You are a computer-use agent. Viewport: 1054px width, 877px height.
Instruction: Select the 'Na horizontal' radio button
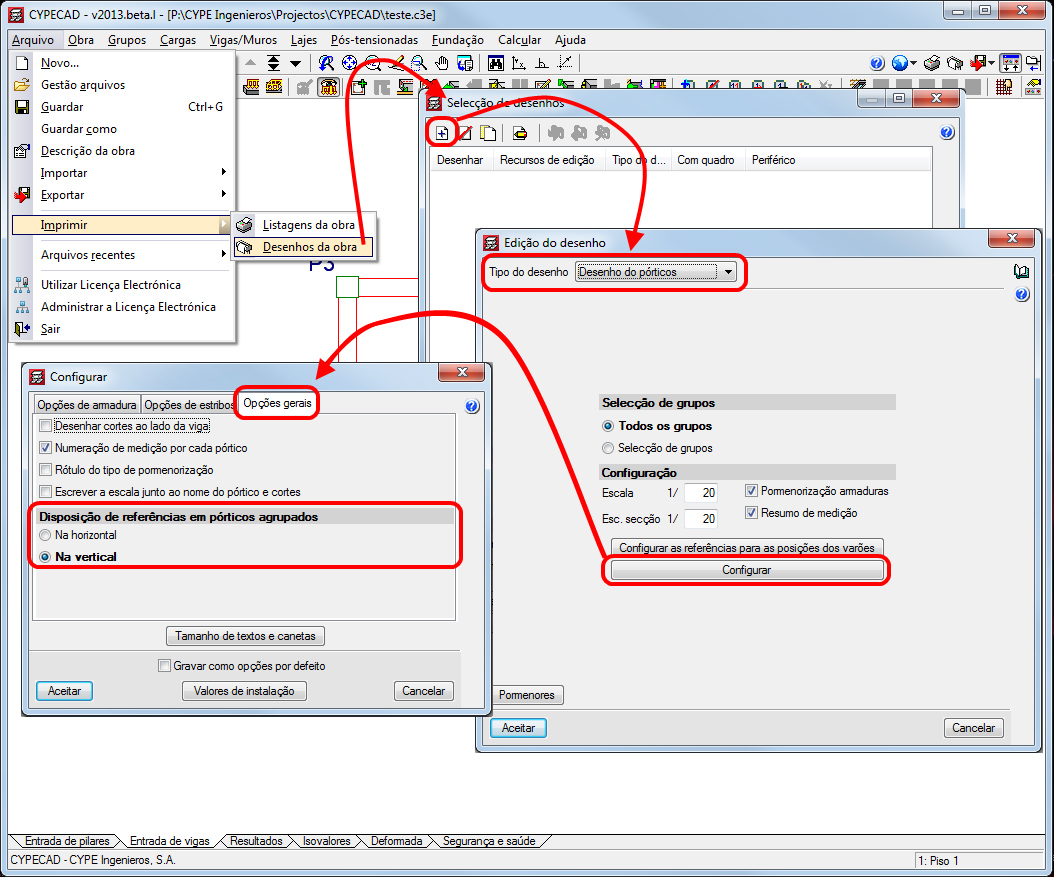coord(45,535)
